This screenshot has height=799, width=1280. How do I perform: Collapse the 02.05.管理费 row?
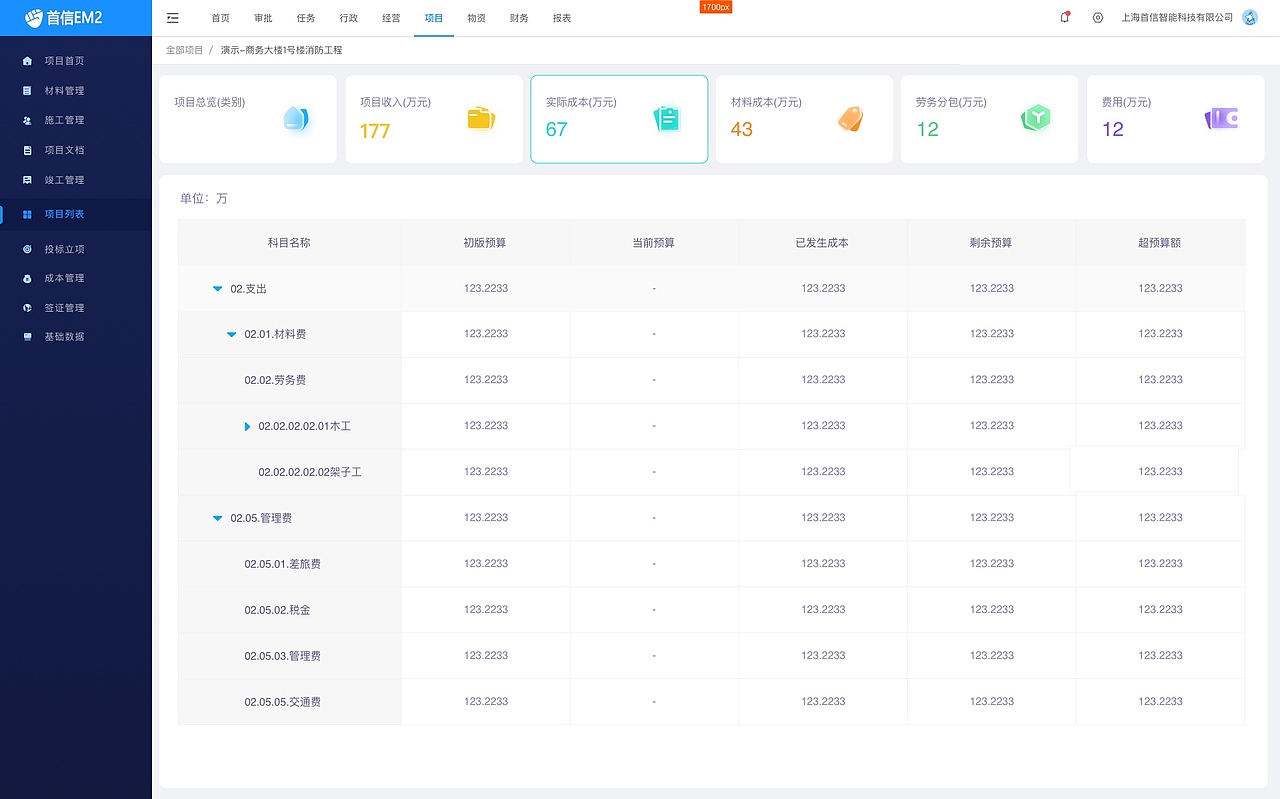217,518
